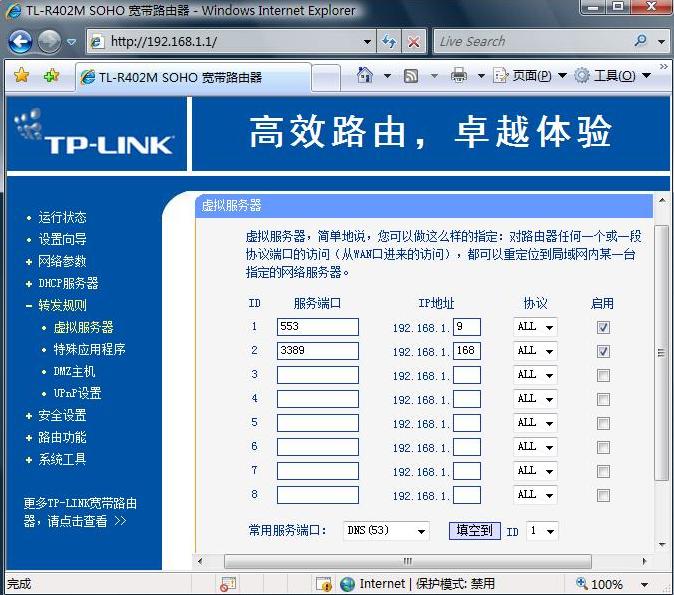Open the target ID dropdown next to 填空到
Screen dimensions: 674x595
[x=542, y=531]
